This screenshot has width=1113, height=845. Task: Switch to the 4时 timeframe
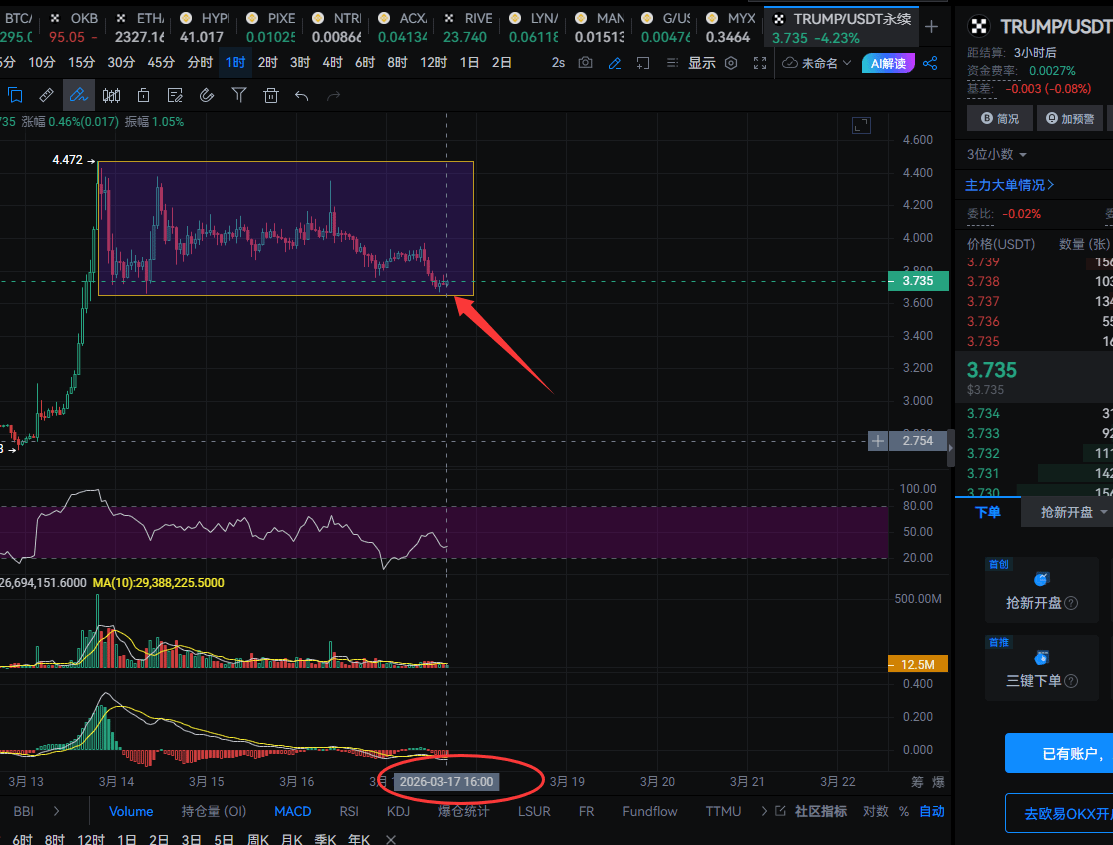pos(332,62)
